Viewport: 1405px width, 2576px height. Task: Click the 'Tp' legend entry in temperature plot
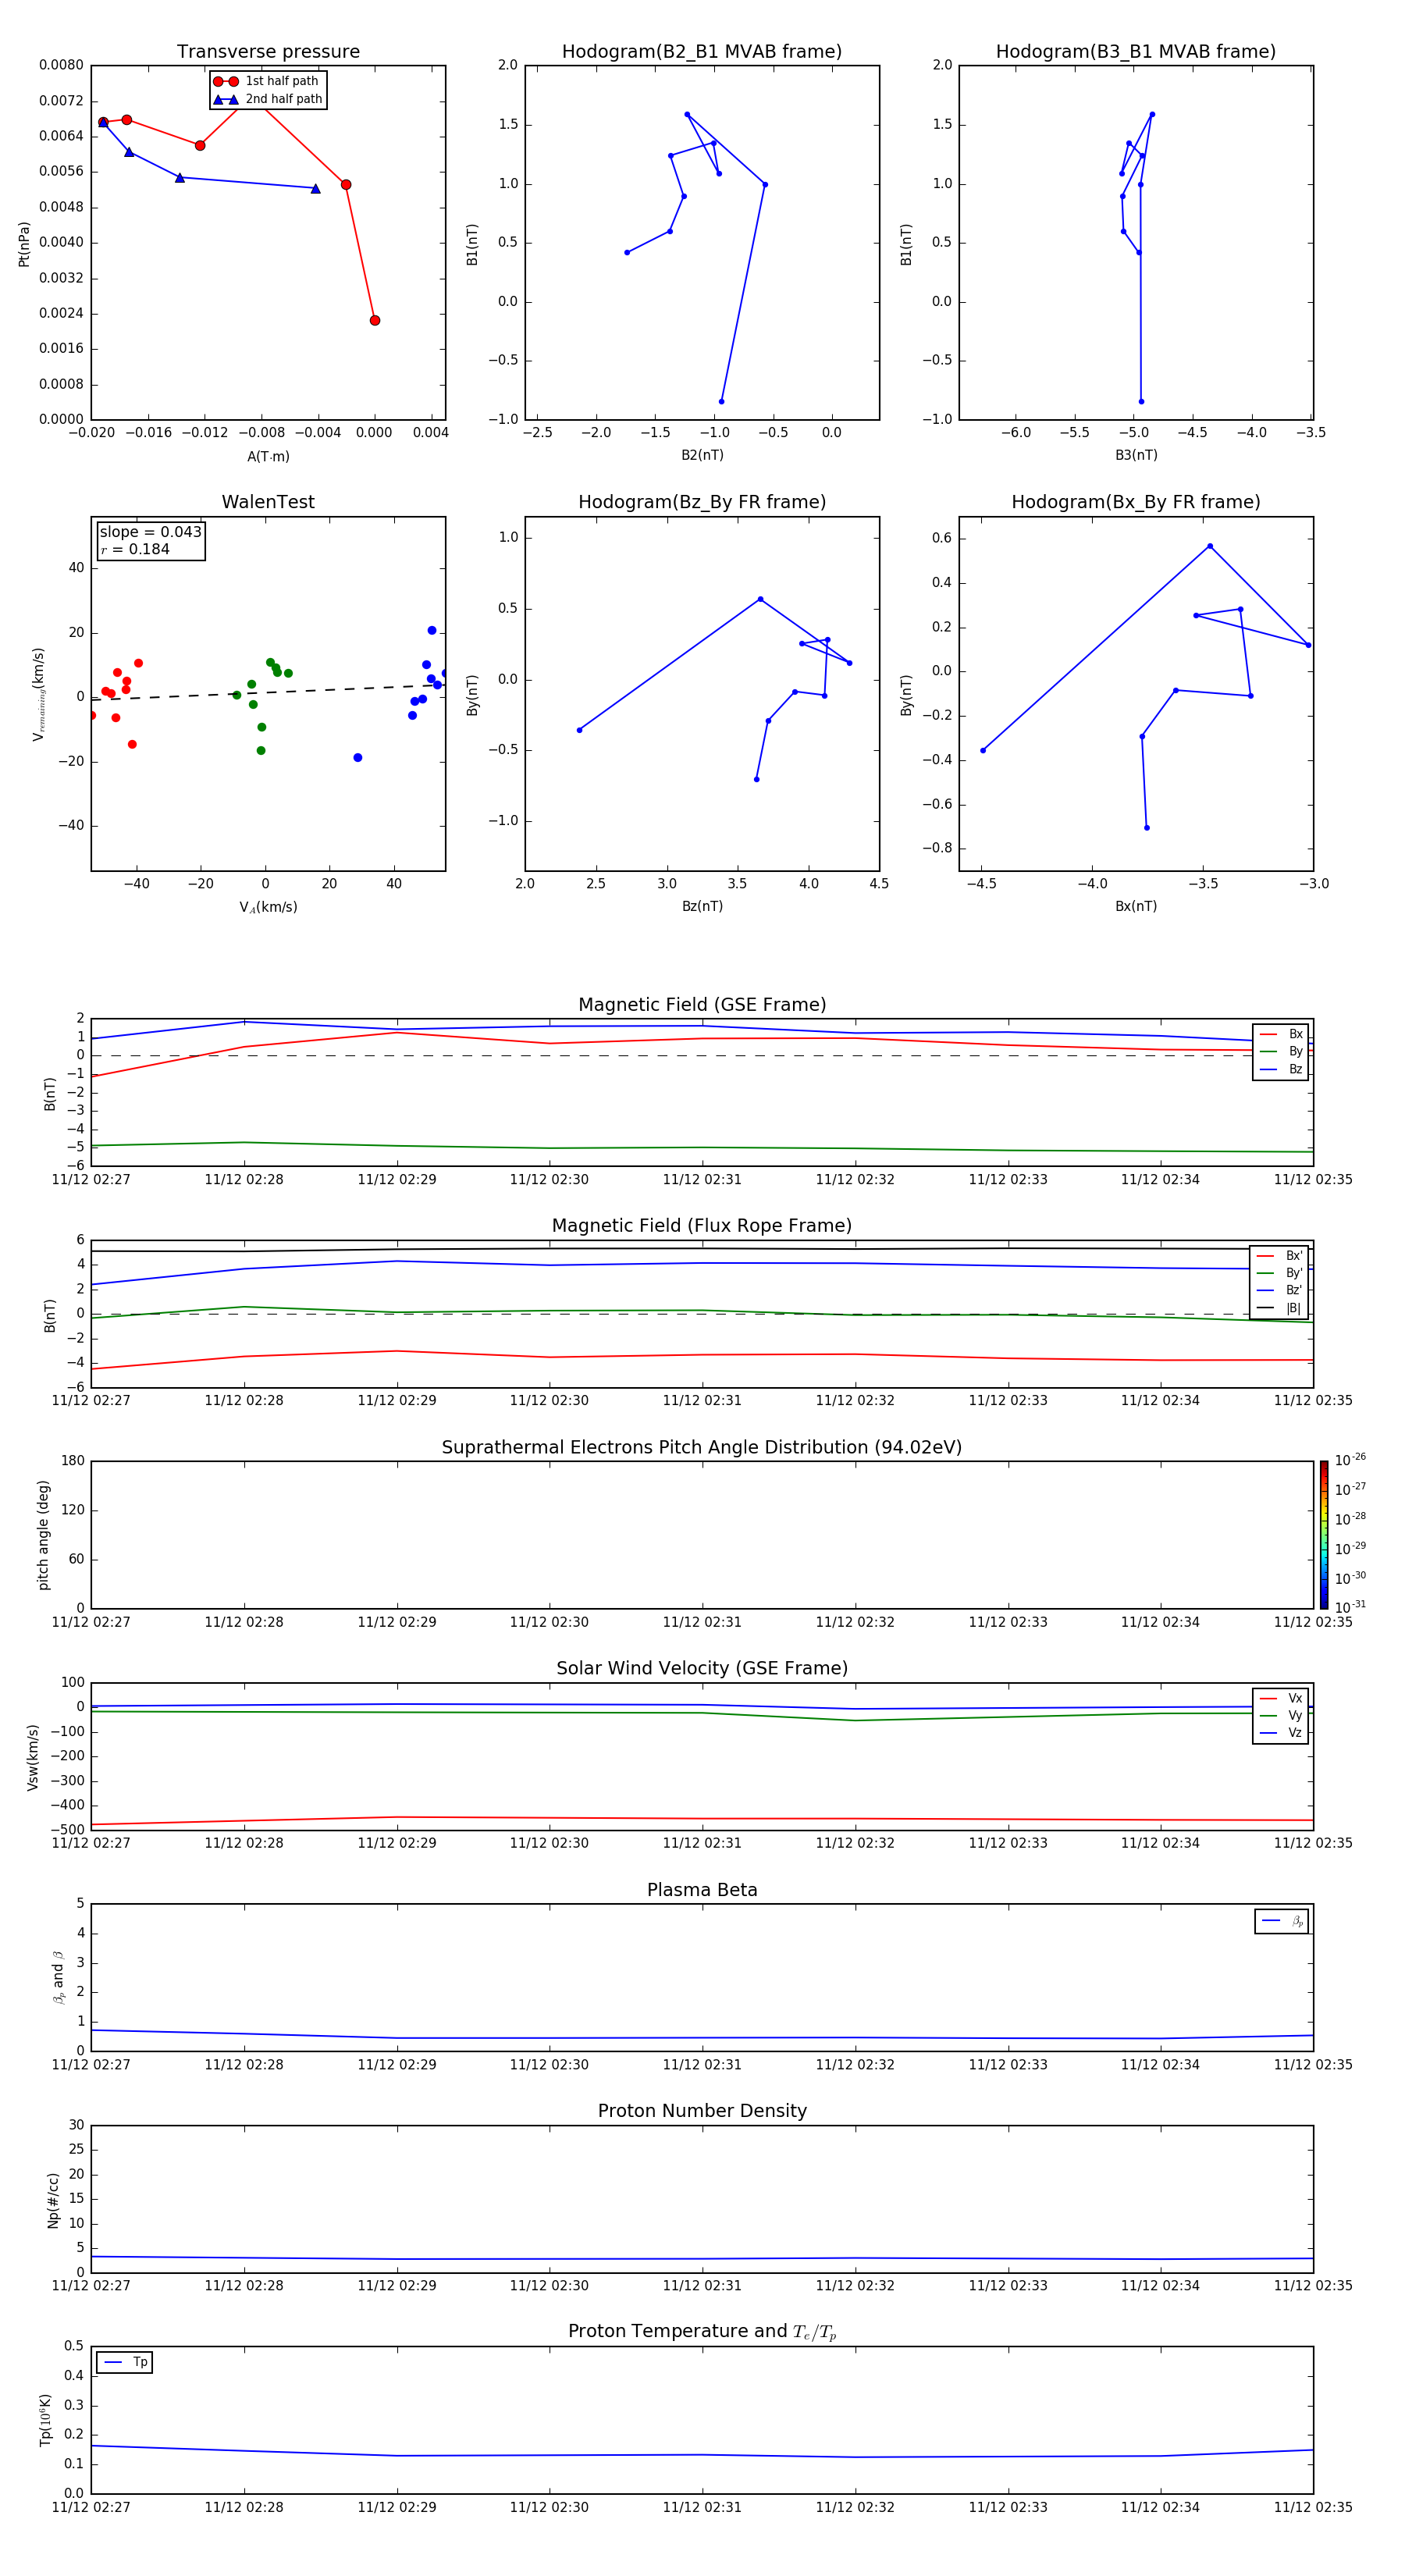[x=125, y=2362]
